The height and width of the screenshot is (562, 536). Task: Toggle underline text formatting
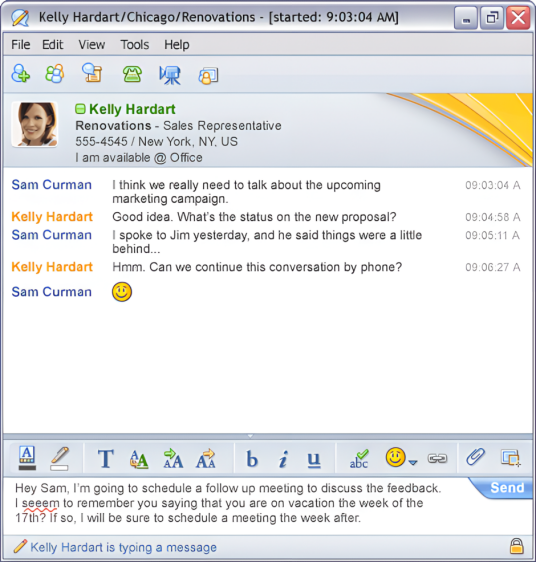[314, 459]
